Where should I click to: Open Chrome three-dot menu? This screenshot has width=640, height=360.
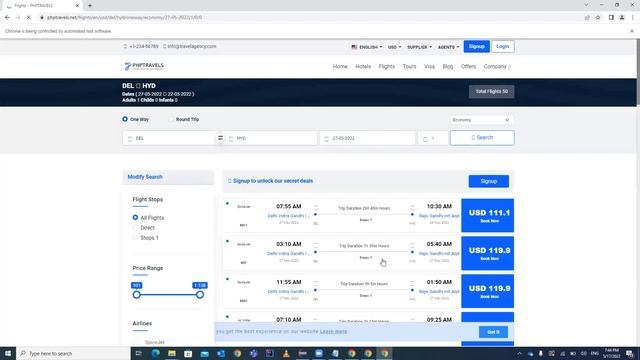(x=633, y=18)
